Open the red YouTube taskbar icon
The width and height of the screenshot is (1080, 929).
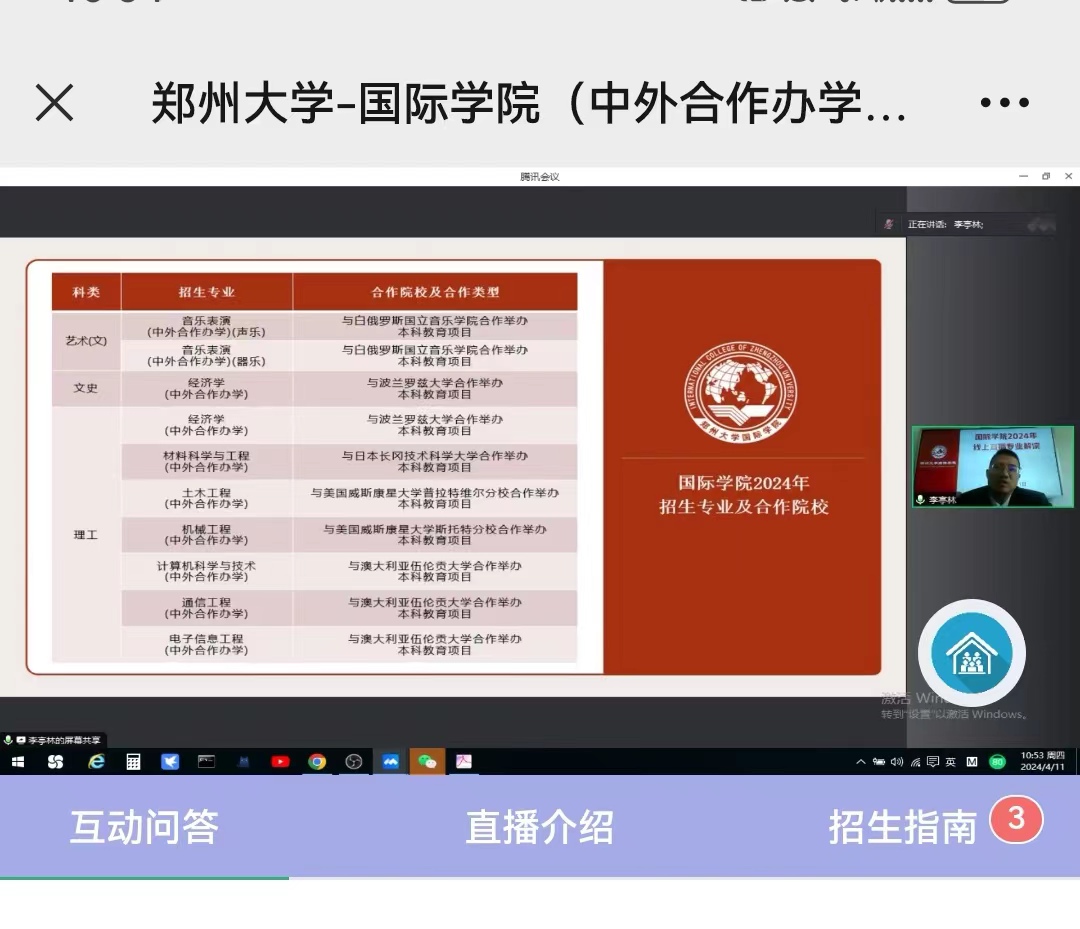pos(280,762)
